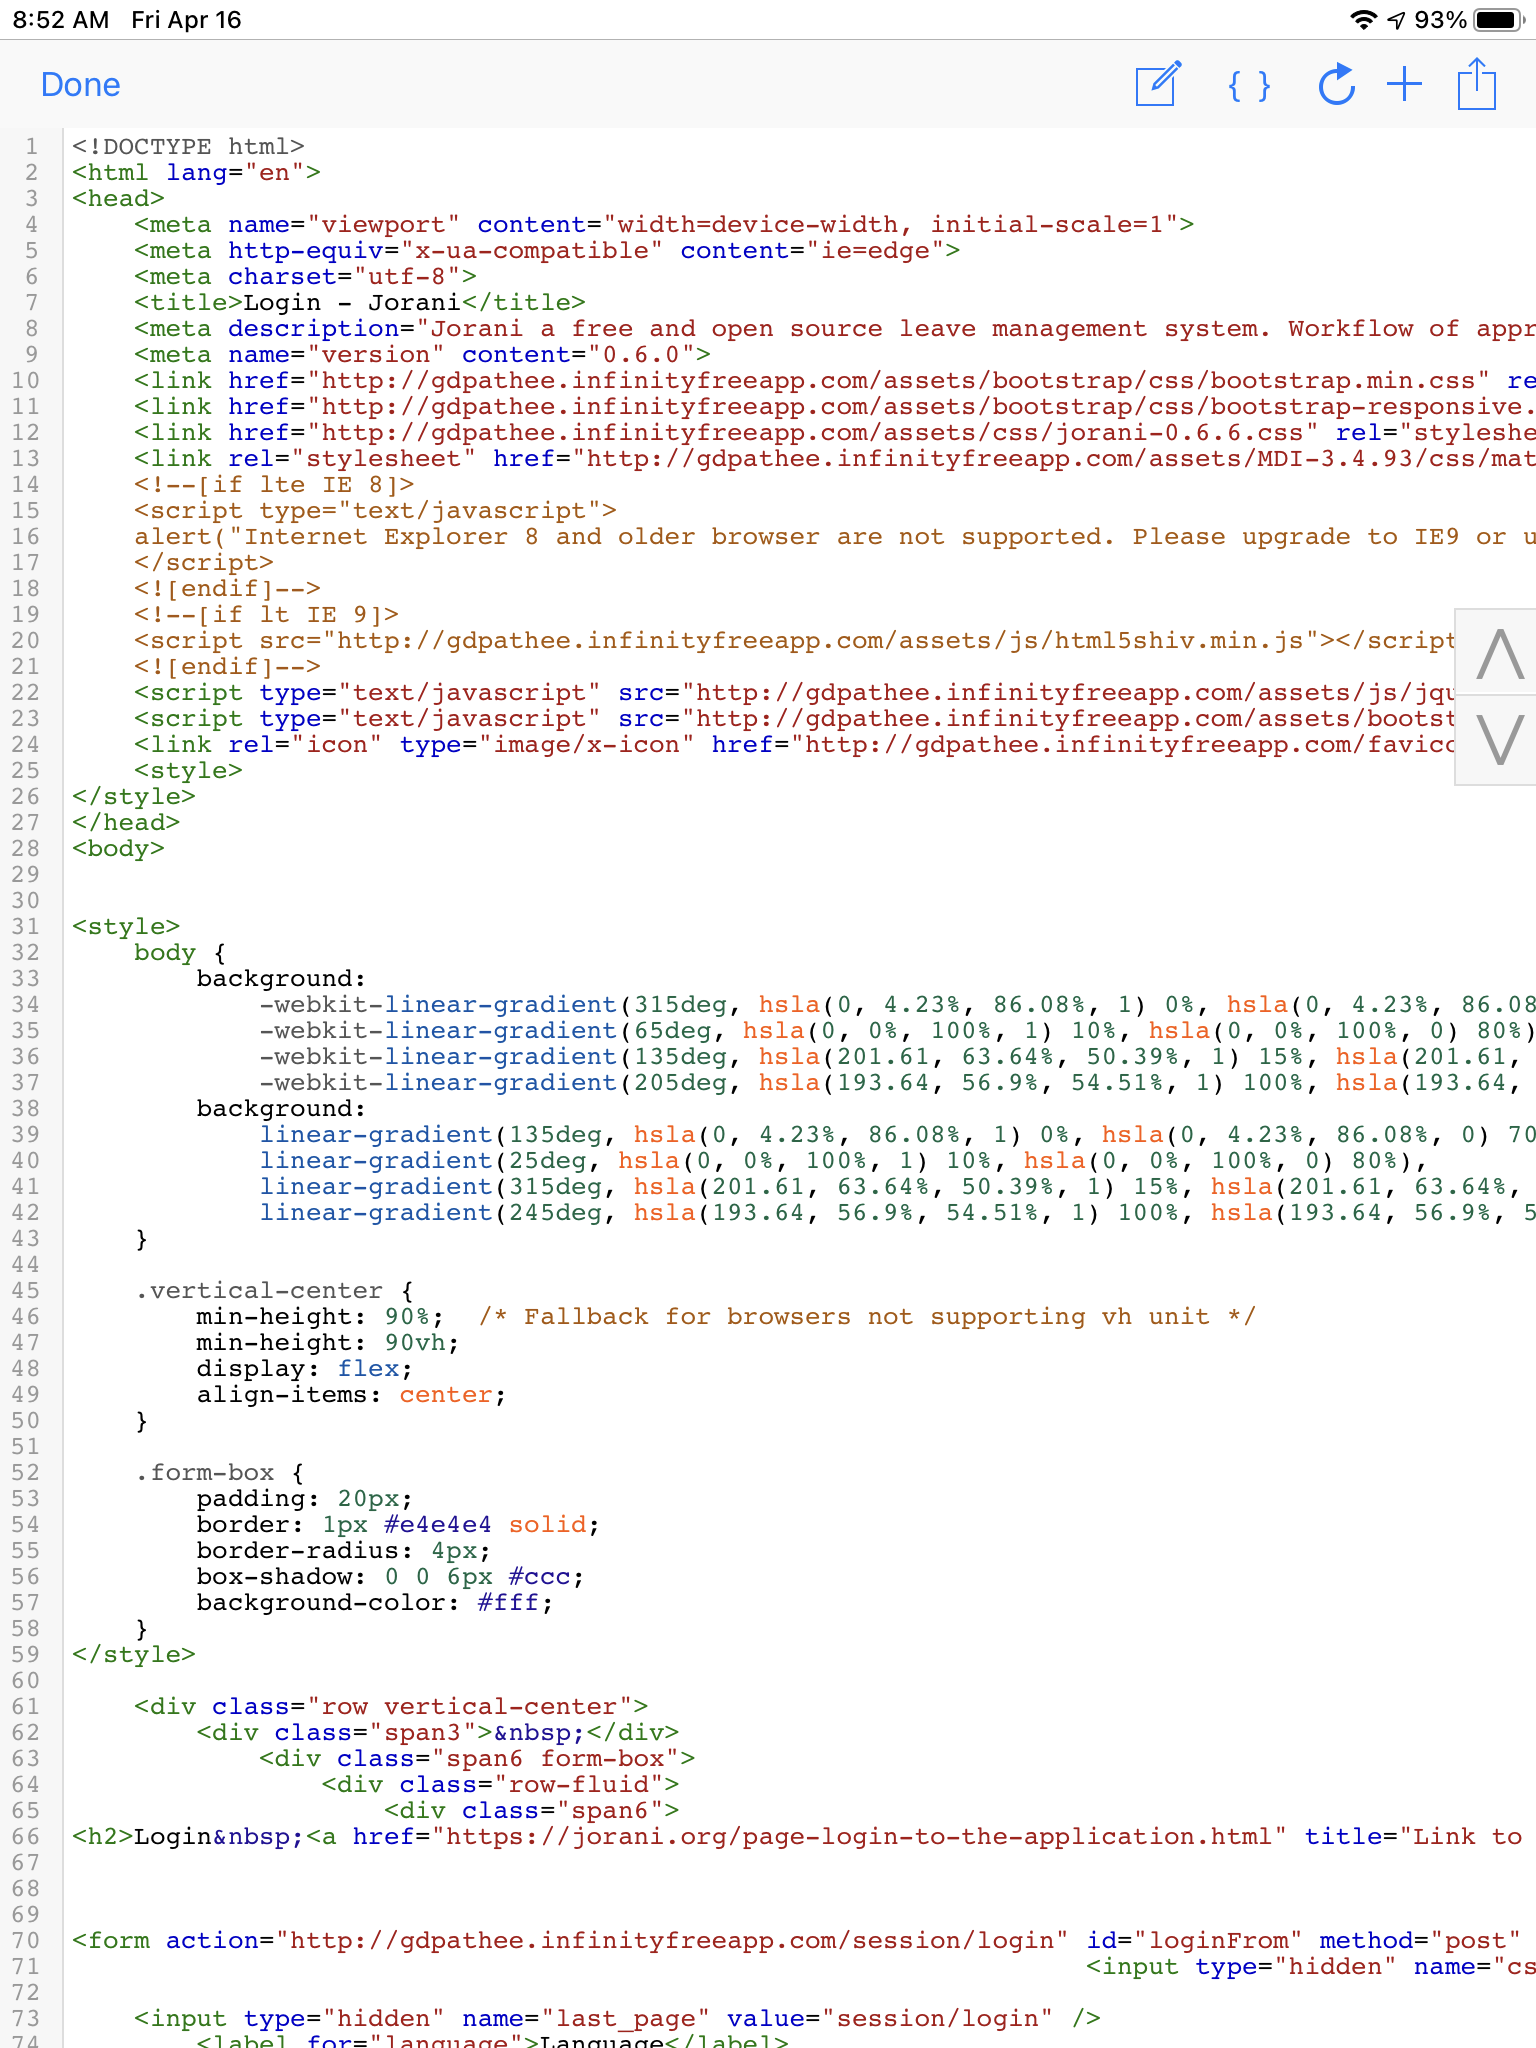Jump down with the down arrow

point(1499,740)
